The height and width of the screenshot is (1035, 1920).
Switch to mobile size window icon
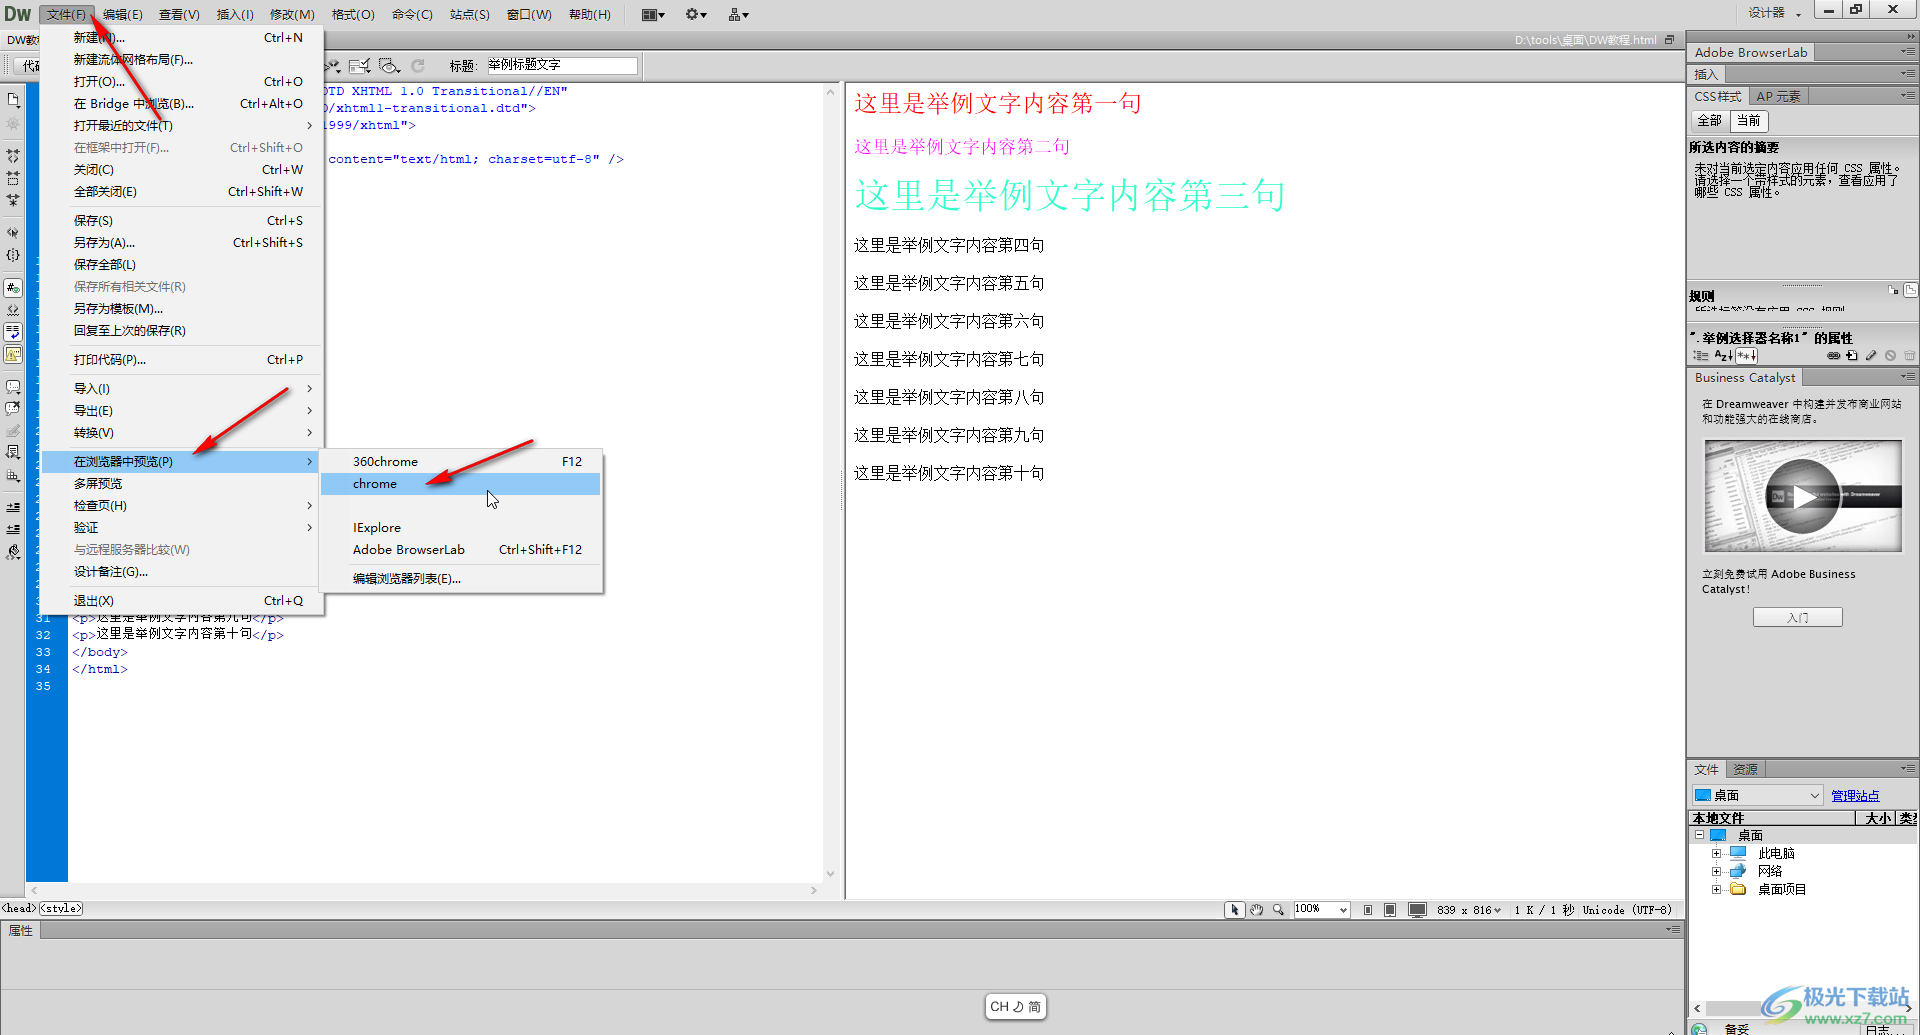point(1368,910)
